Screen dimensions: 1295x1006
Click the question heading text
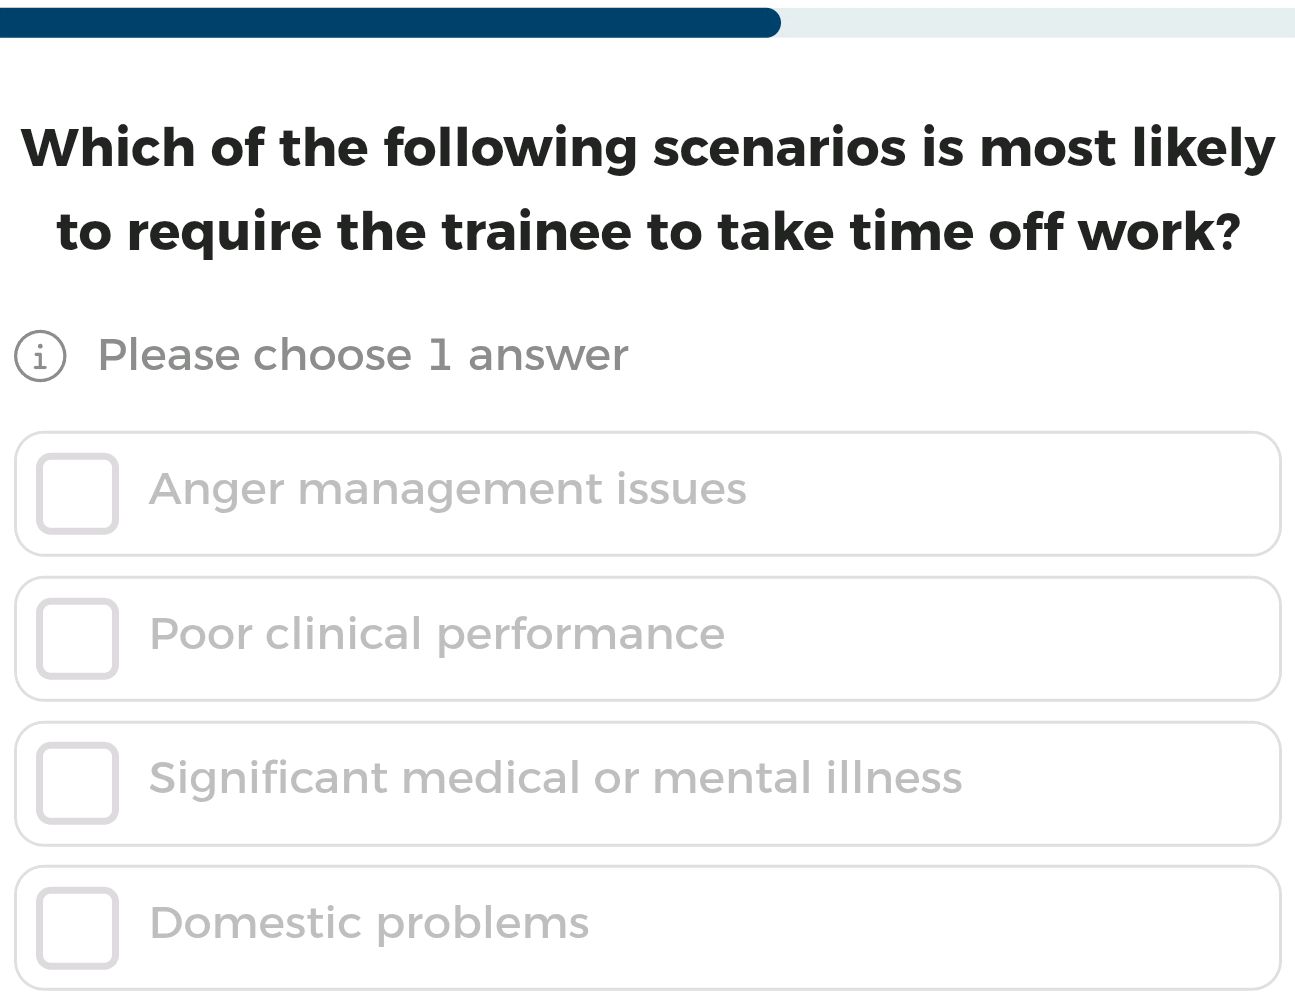pos(647,190)
